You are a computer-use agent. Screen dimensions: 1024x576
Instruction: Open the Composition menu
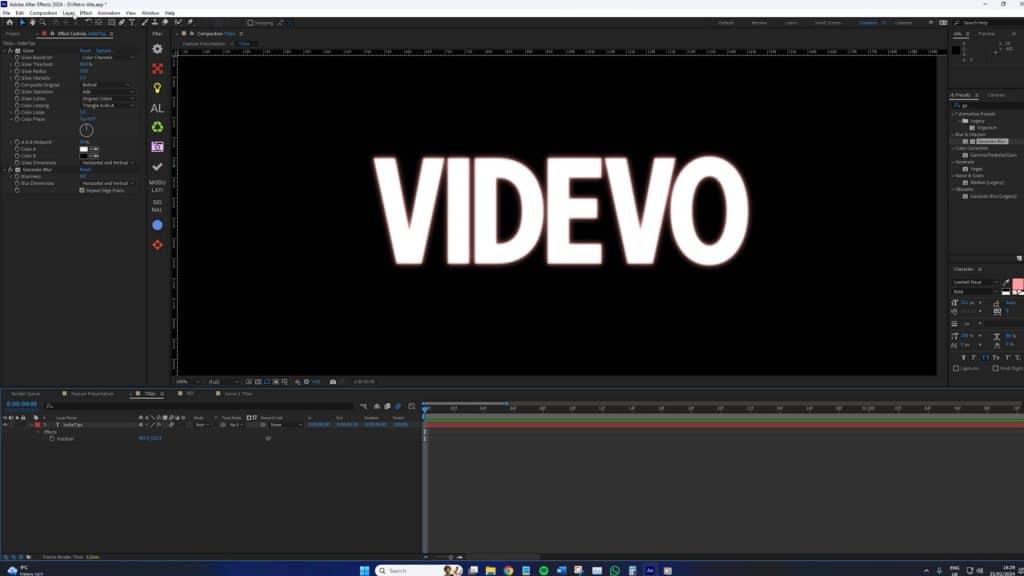click(x=43, y=13)
